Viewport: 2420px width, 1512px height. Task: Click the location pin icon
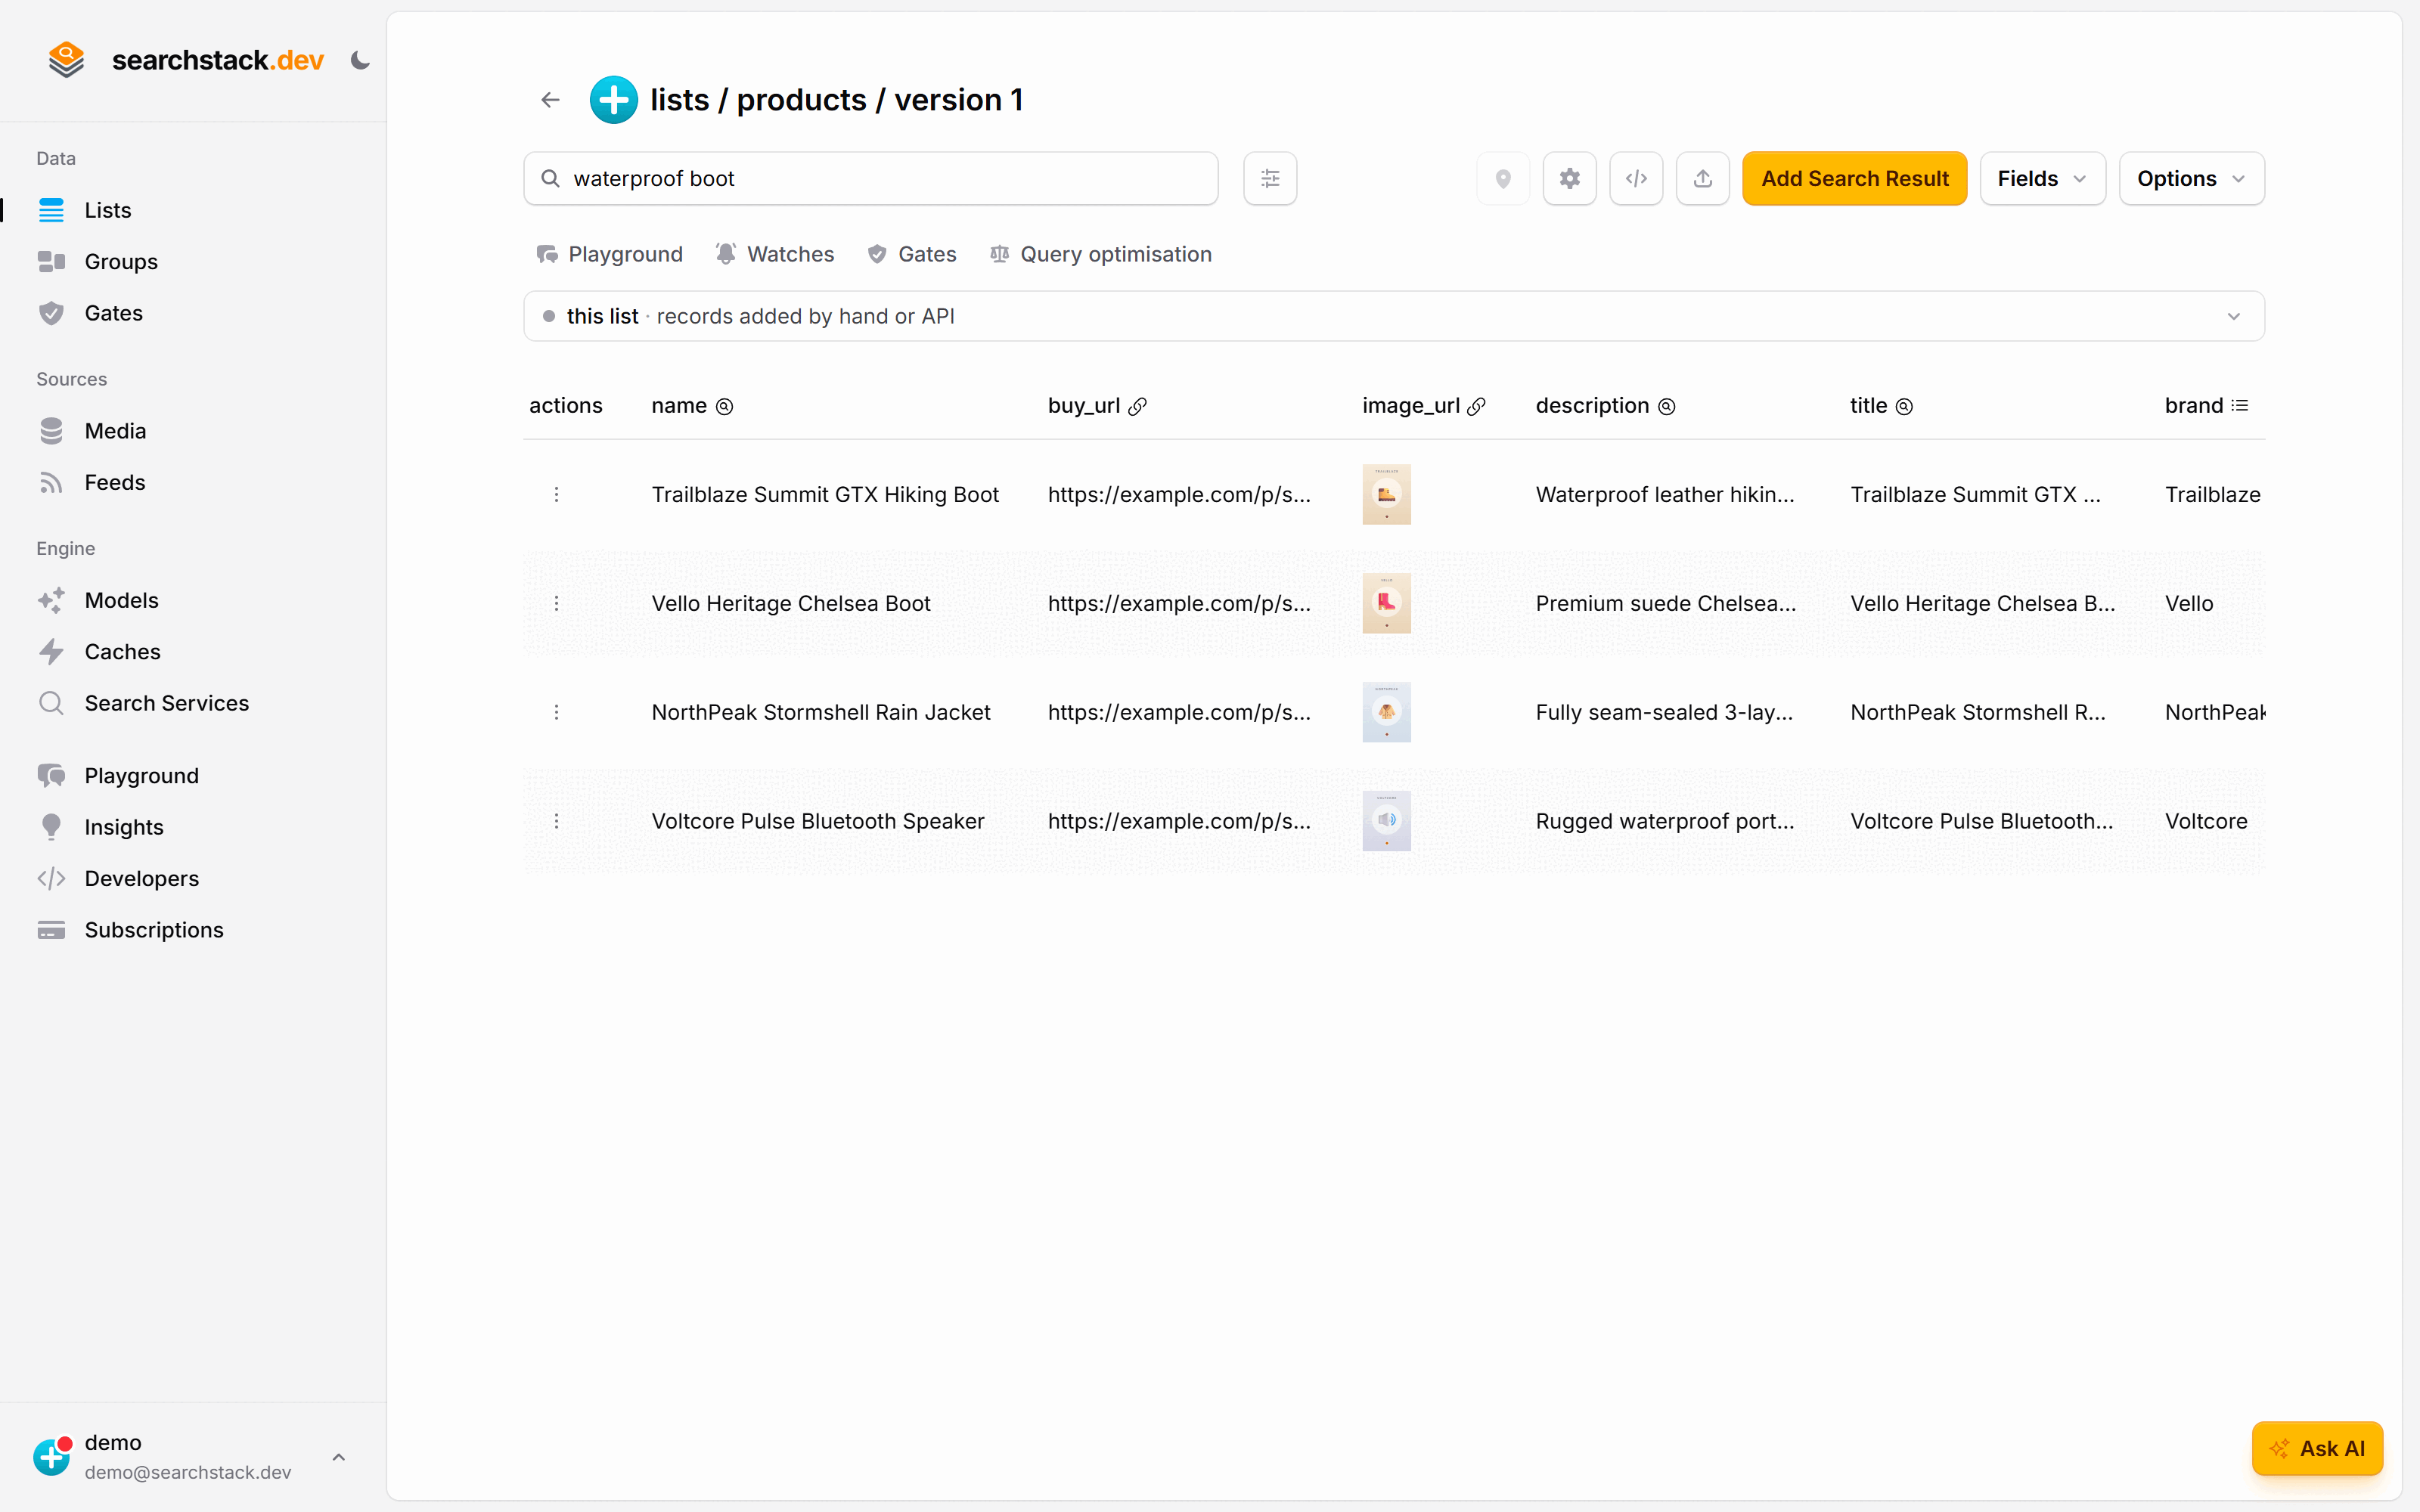coord(1503,179)
